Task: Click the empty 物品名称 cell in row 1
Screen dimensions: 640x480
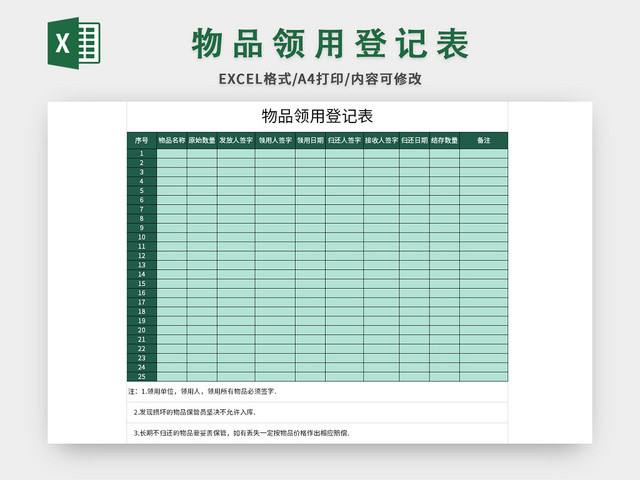Action: (172, 153)
